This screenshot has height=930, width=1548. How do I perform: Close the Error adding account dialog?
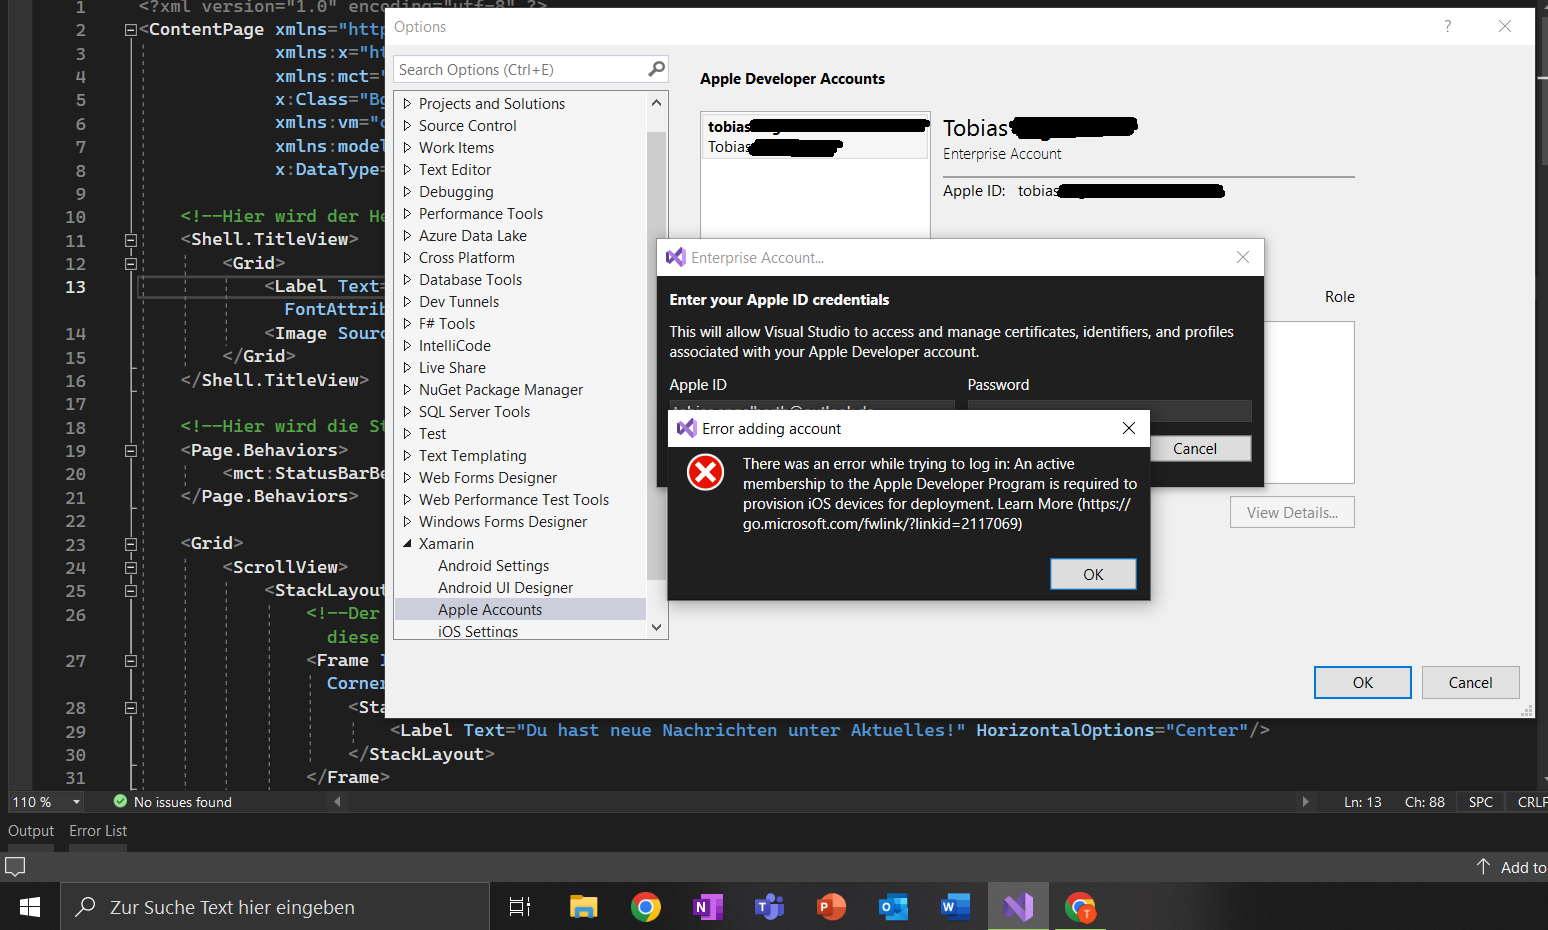pos(1128,428)
